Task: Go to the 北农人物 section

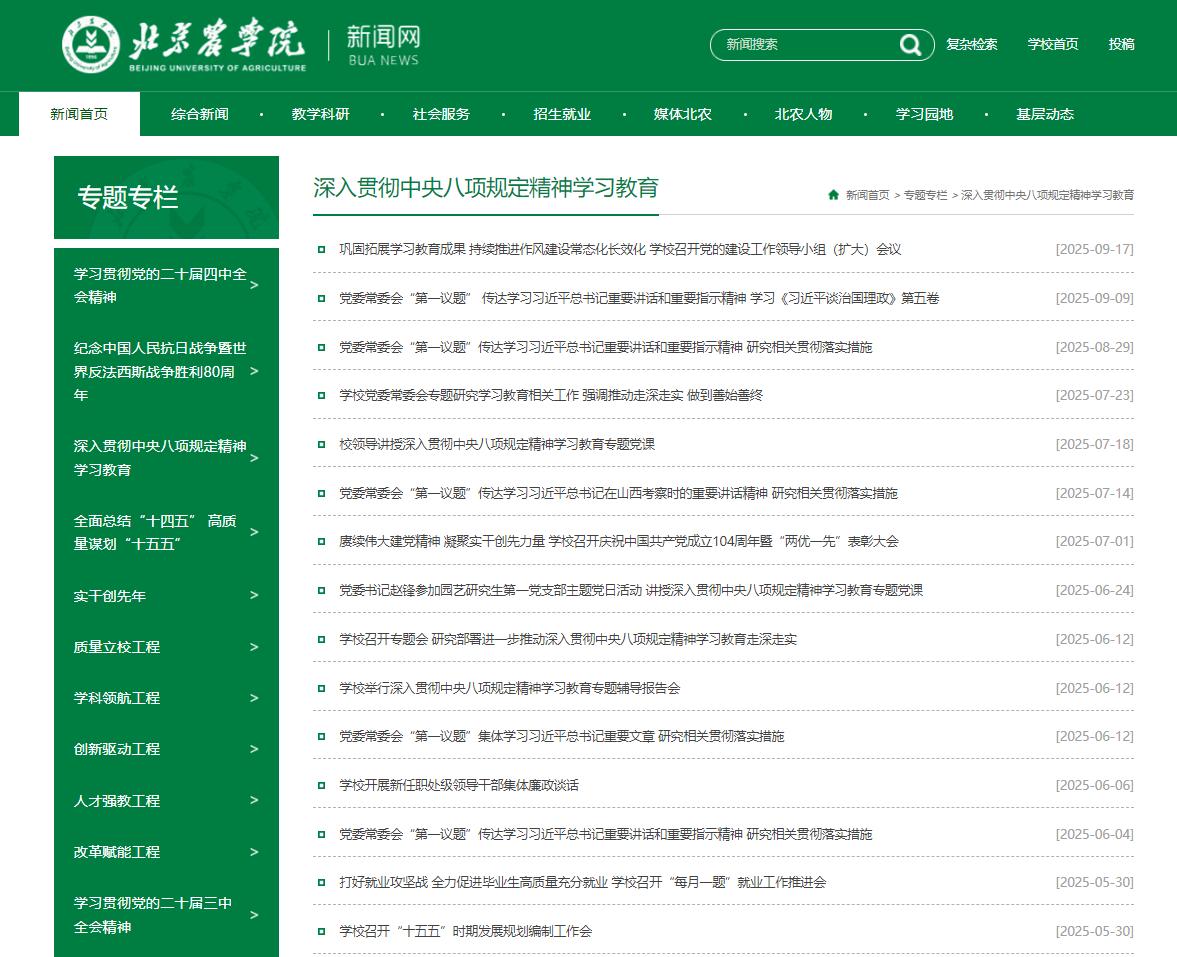Action: 803,114
